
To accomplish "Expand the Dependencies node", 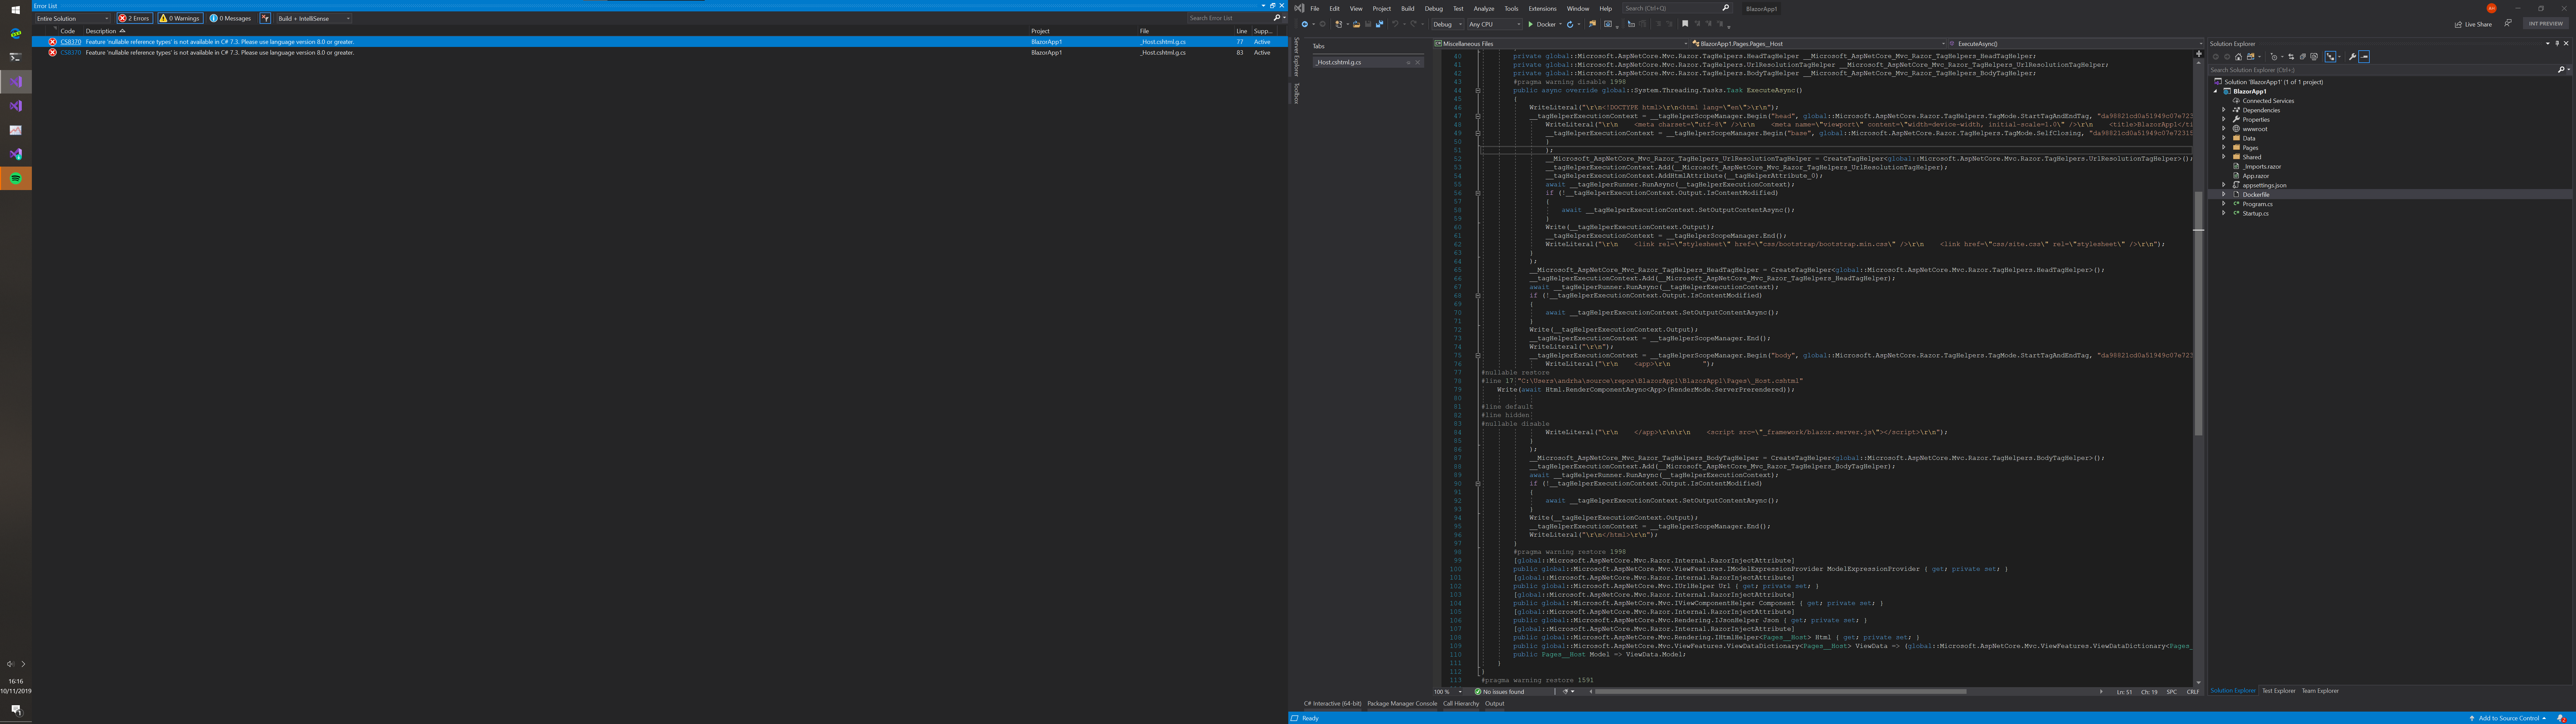I will point(2224,110).
